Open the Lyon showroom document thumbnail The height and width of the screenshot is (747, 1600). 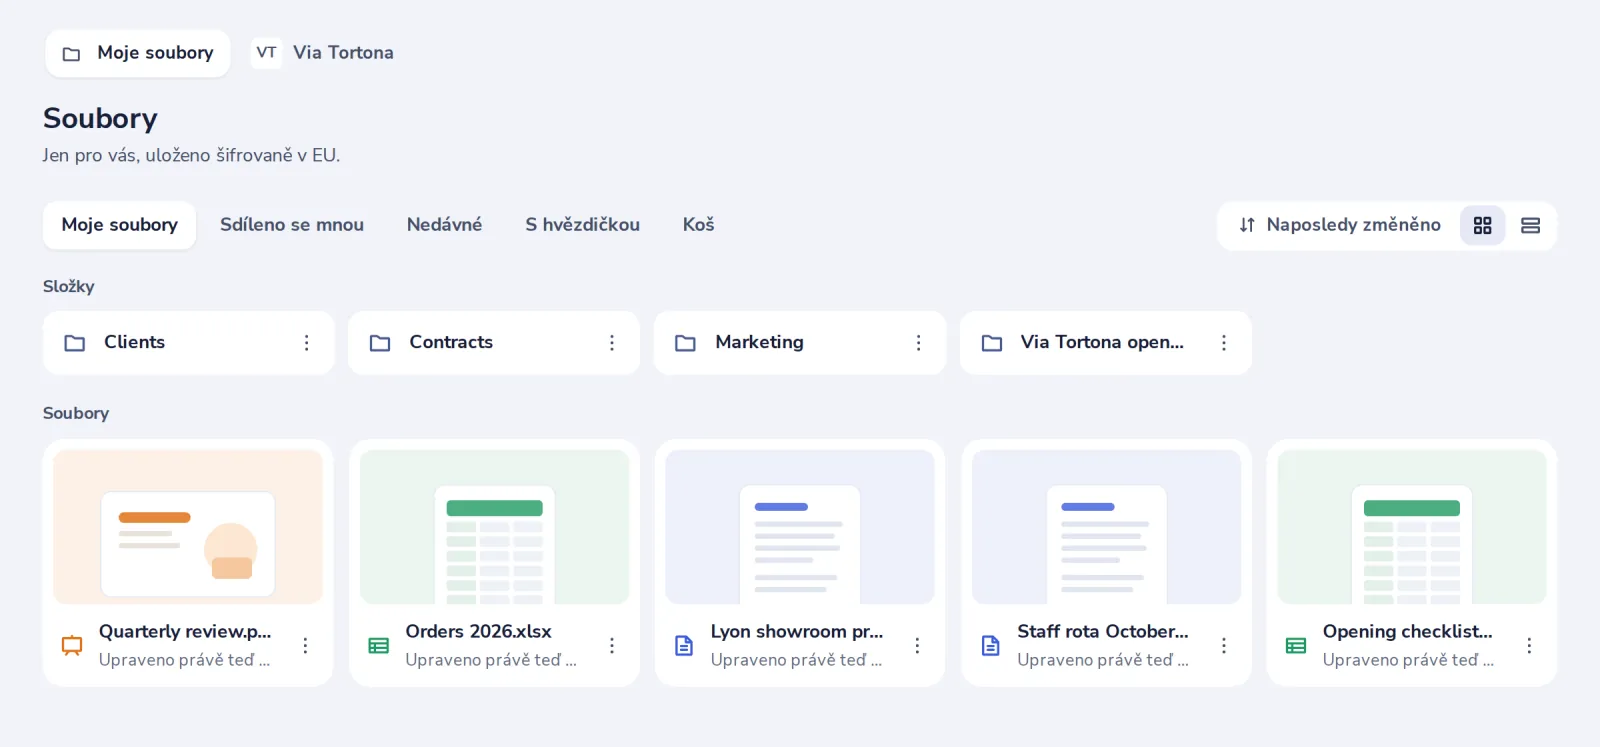click(x=800, y=527)
